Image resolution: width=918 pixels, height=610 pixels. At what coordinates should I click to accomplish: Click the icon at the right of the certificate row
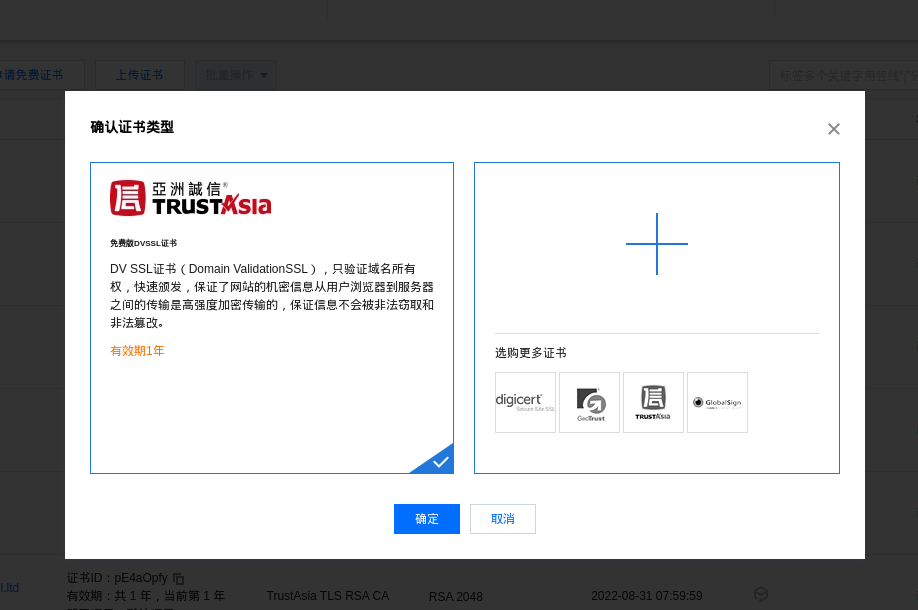pos(761,594)
